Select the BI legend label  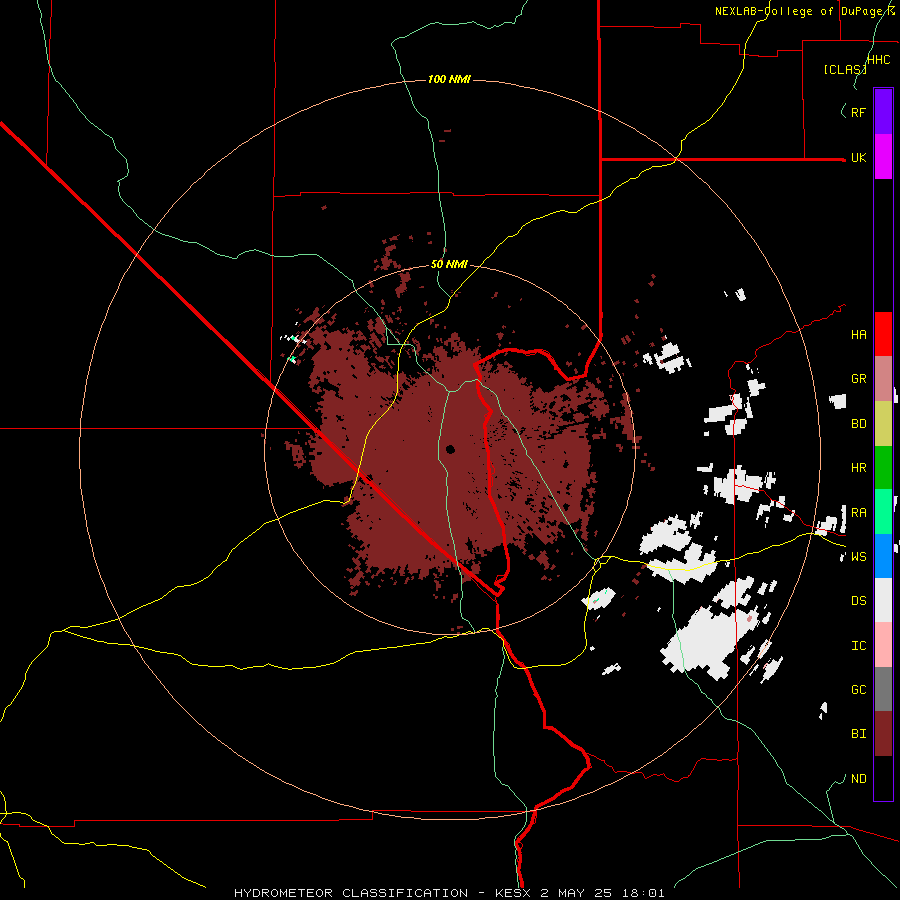tap(858, 734)
